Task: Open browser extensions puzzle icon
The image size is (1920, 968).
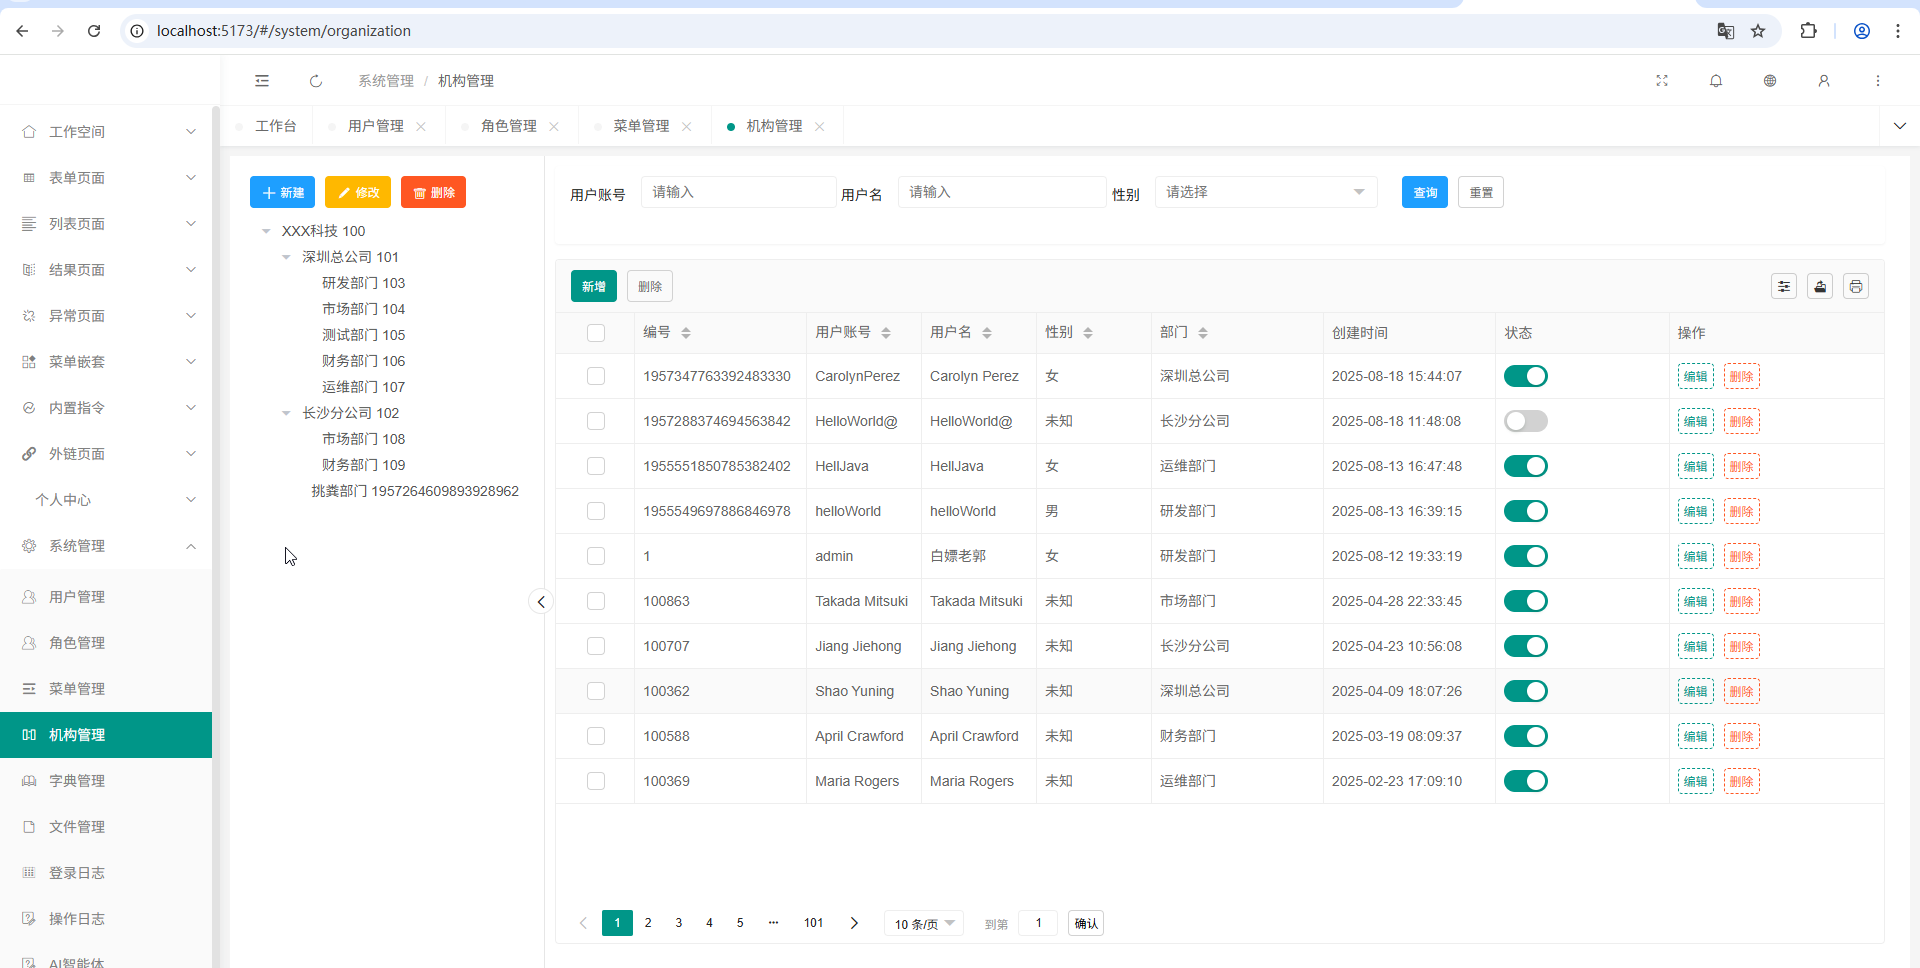Action: click(1808, 31)
